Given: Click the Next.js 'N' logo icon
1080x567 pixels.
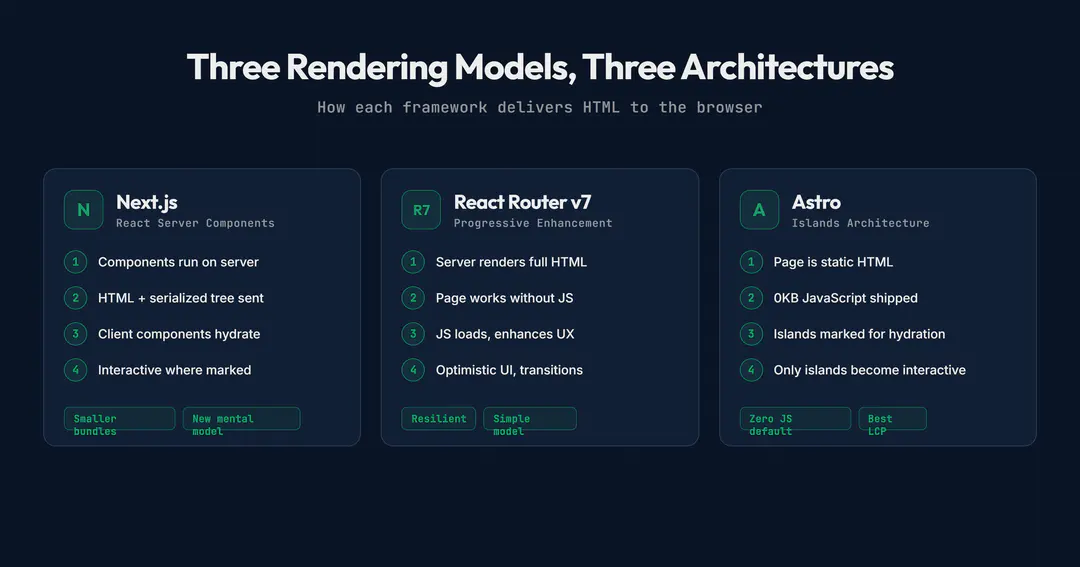Looking at the screenshot, I should pos(83,209).
